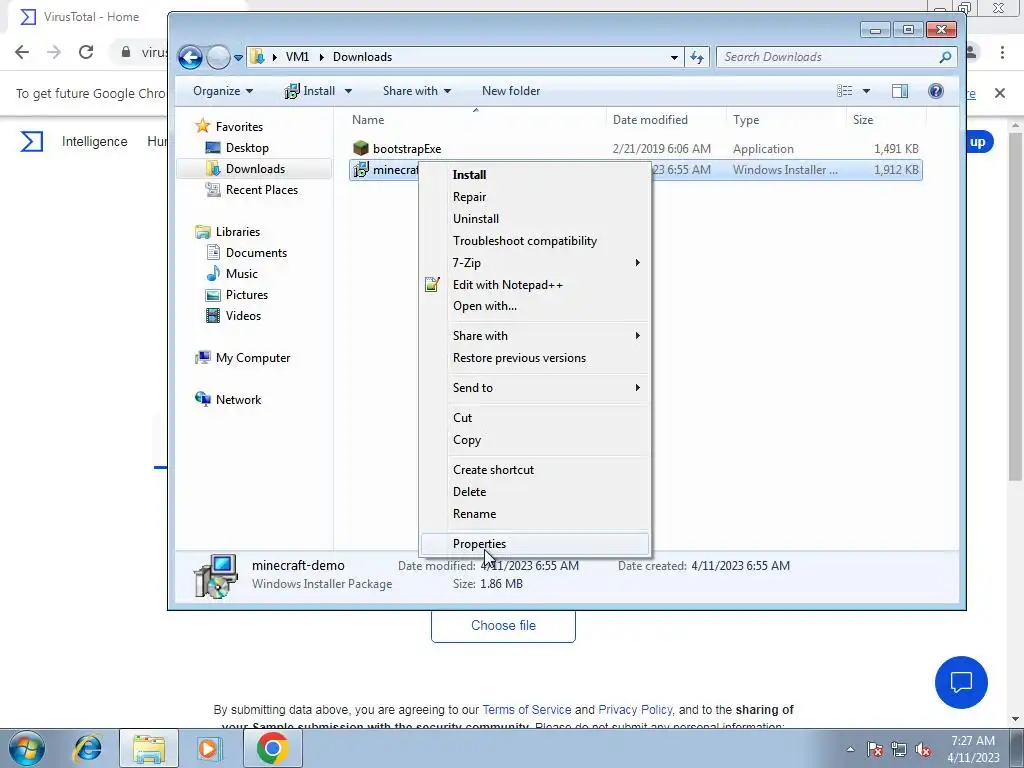Change view using the view icon
This screenshot has height=768, width=1024.
844,91
